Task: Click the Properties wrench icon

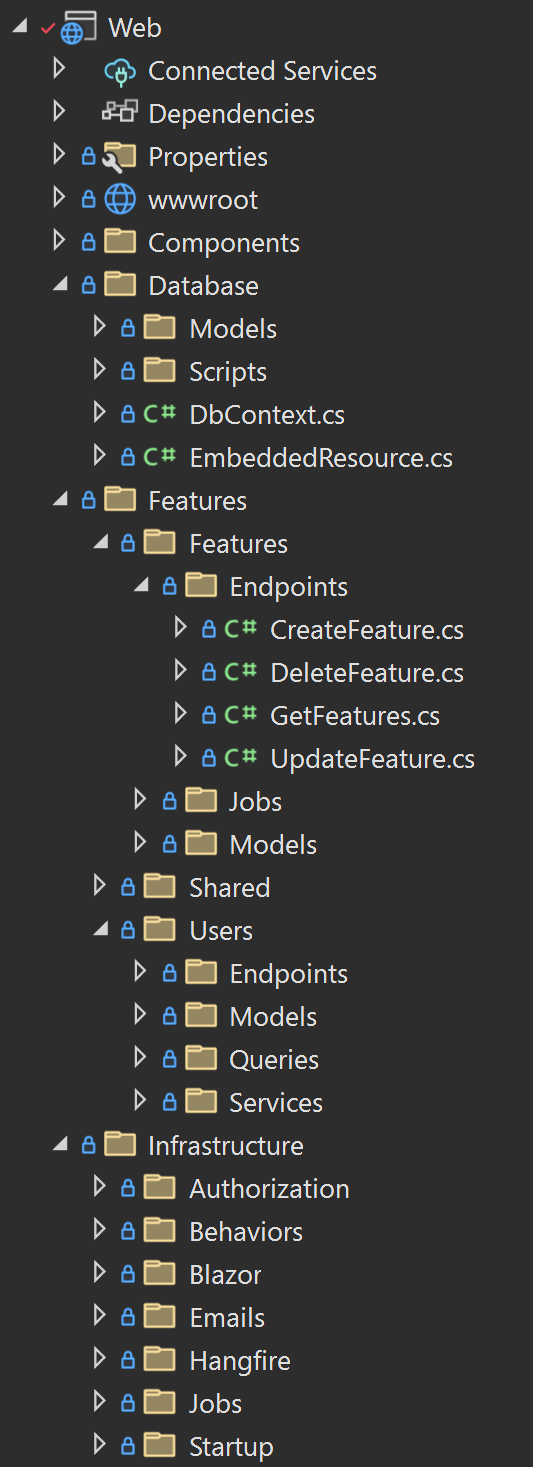Action: tap(119, 156)
